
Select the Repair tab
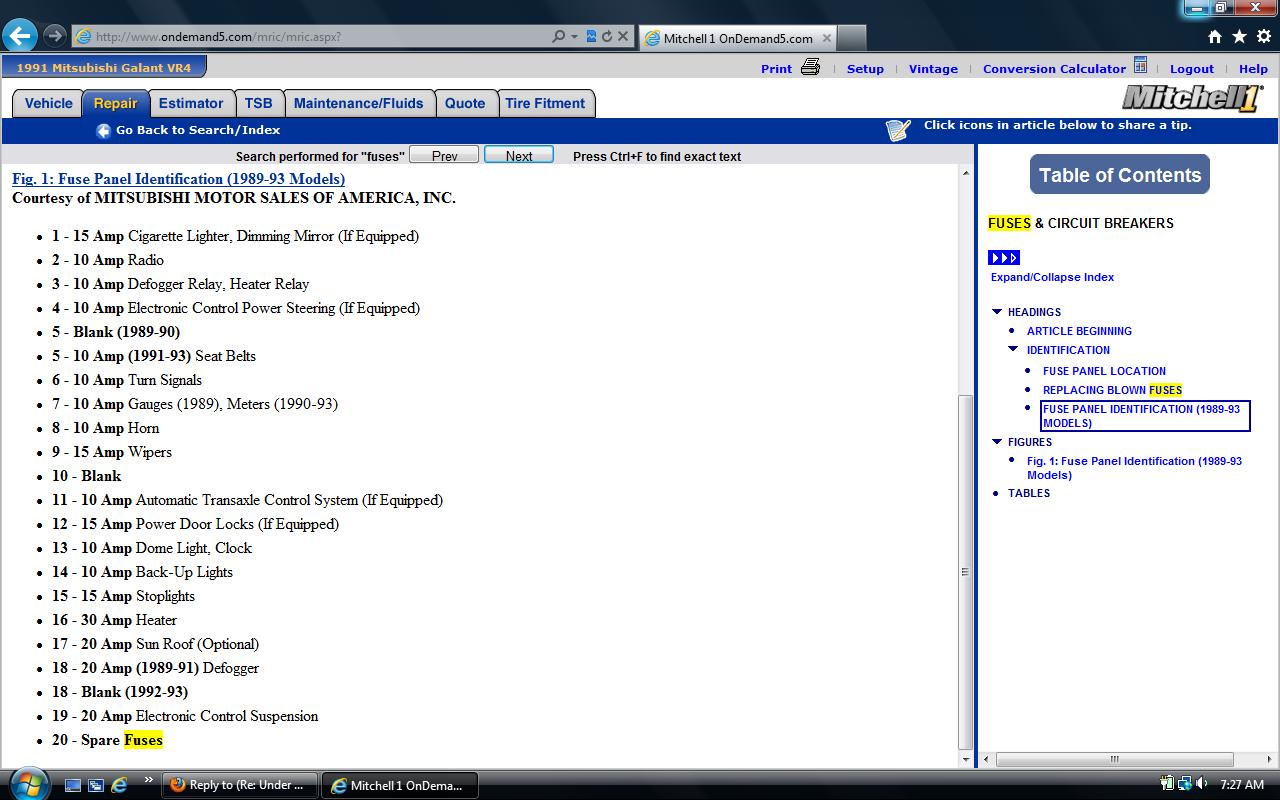pos(116,104)
